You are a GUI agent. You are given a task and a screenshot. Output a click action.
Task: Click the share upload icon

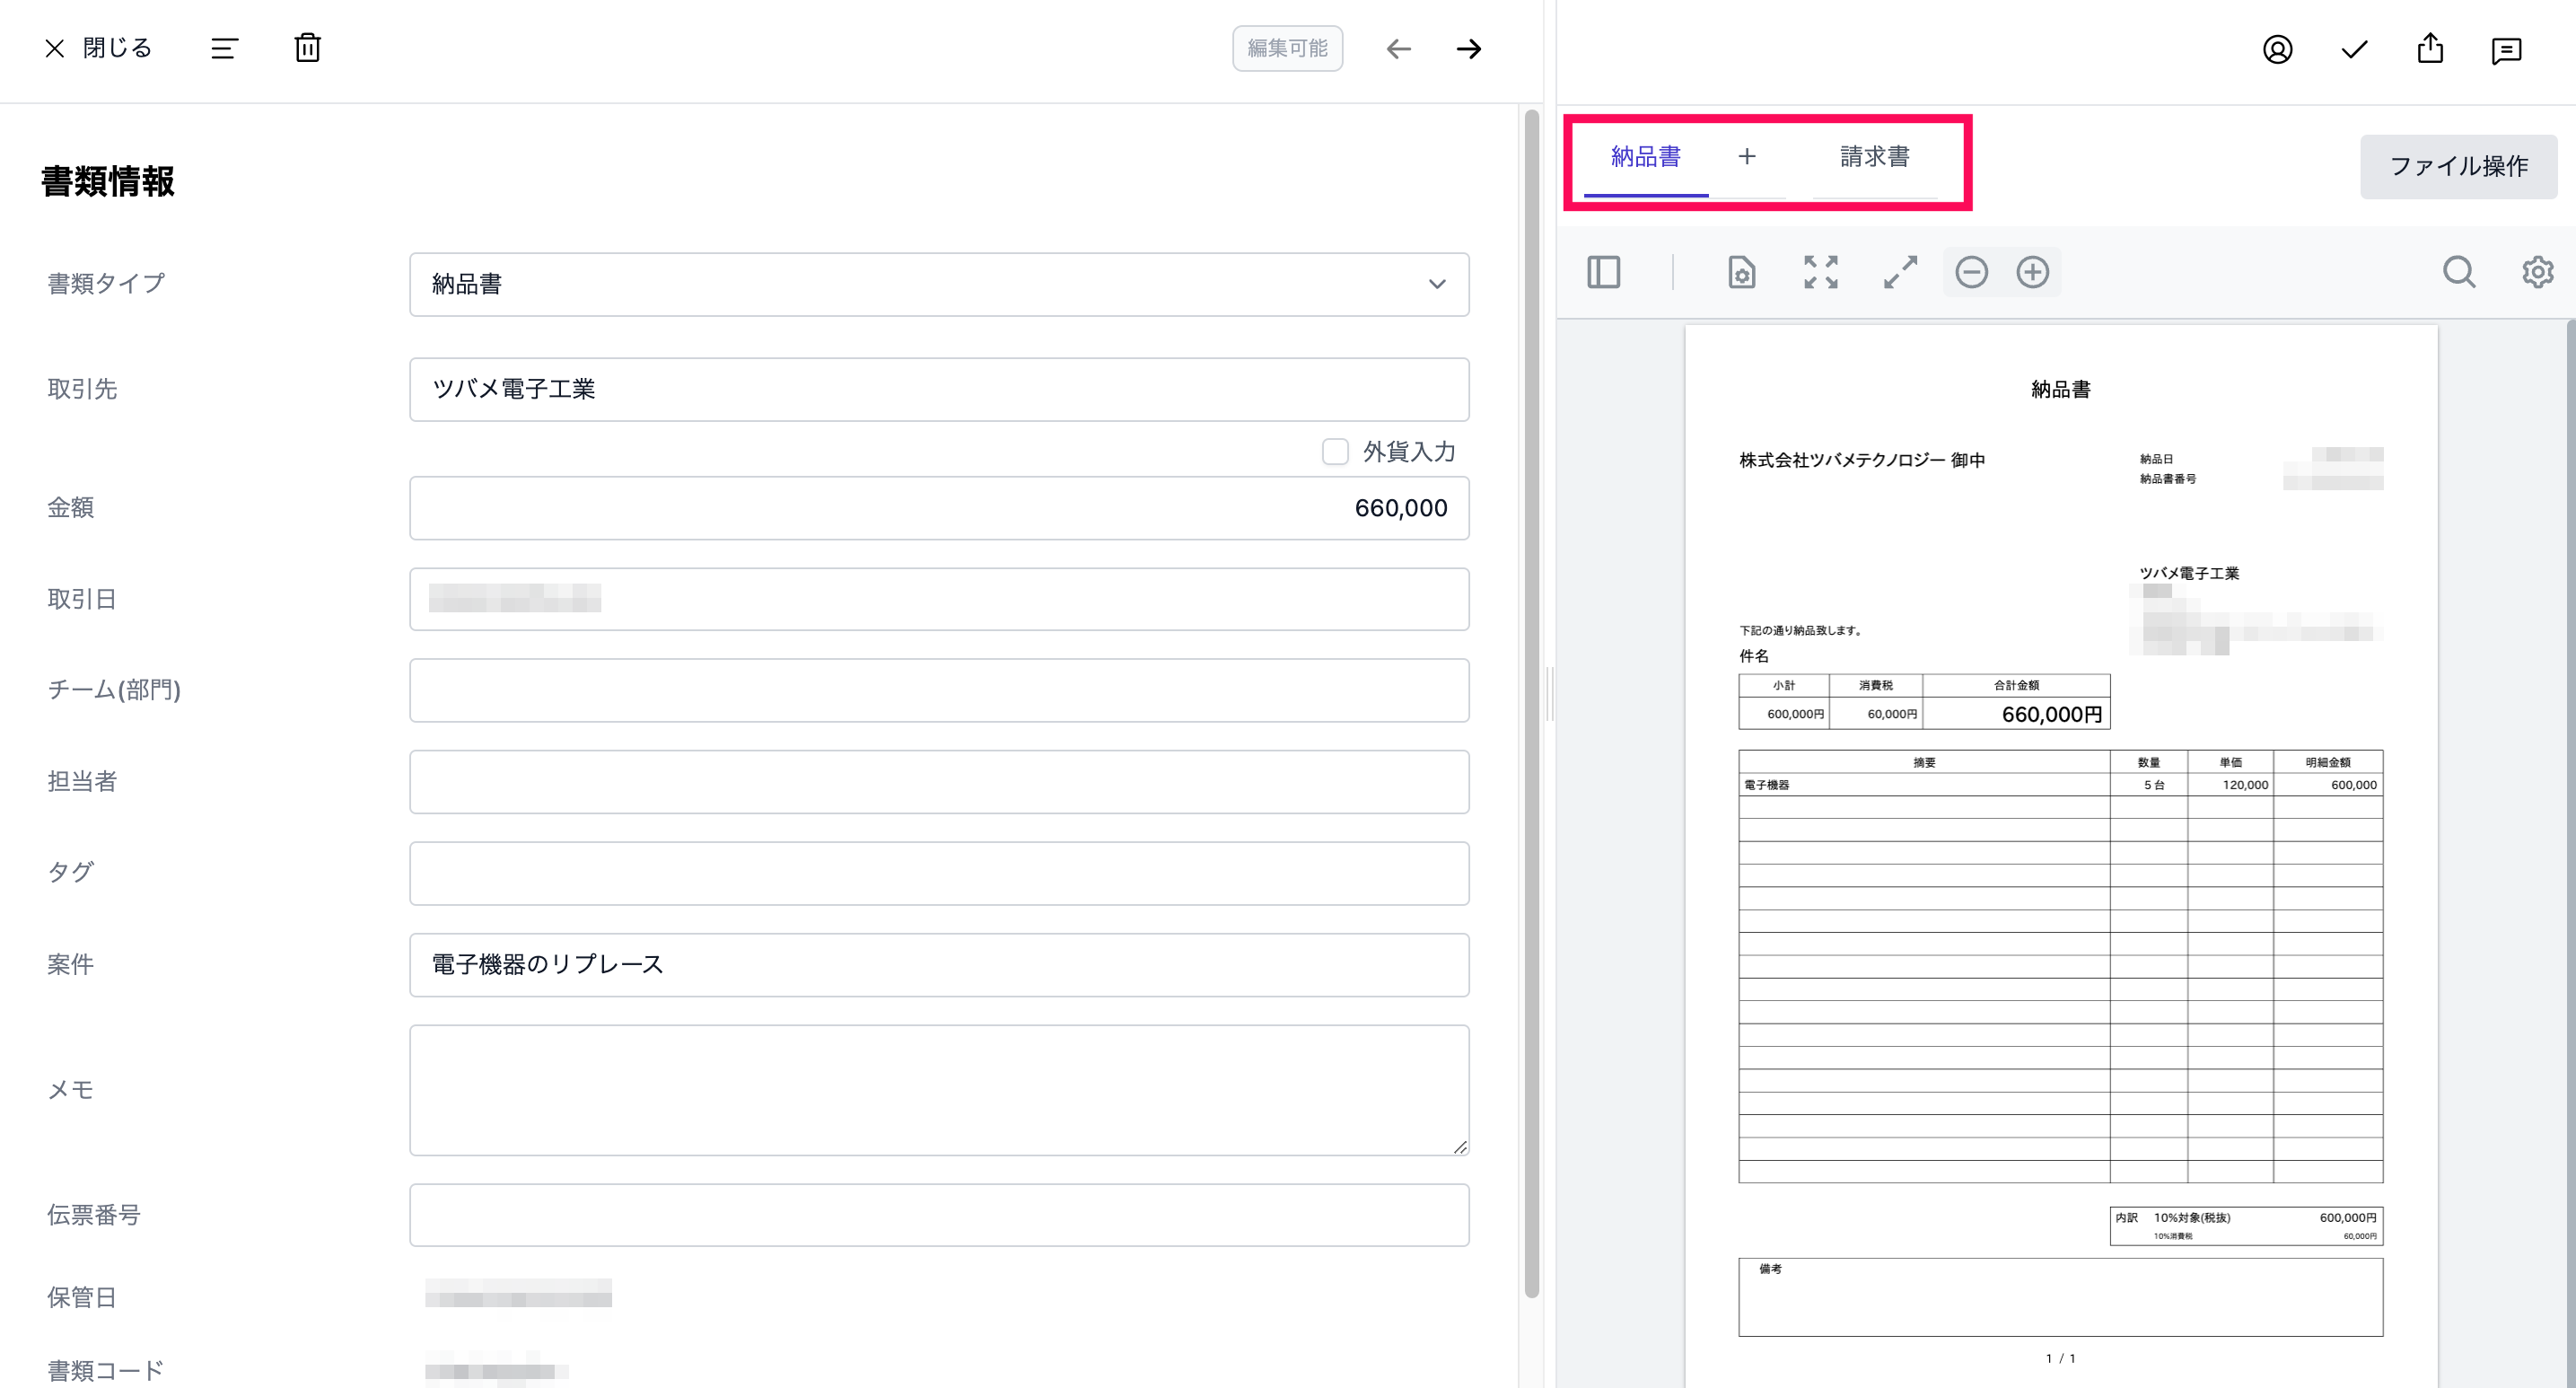coord(2430,48)
